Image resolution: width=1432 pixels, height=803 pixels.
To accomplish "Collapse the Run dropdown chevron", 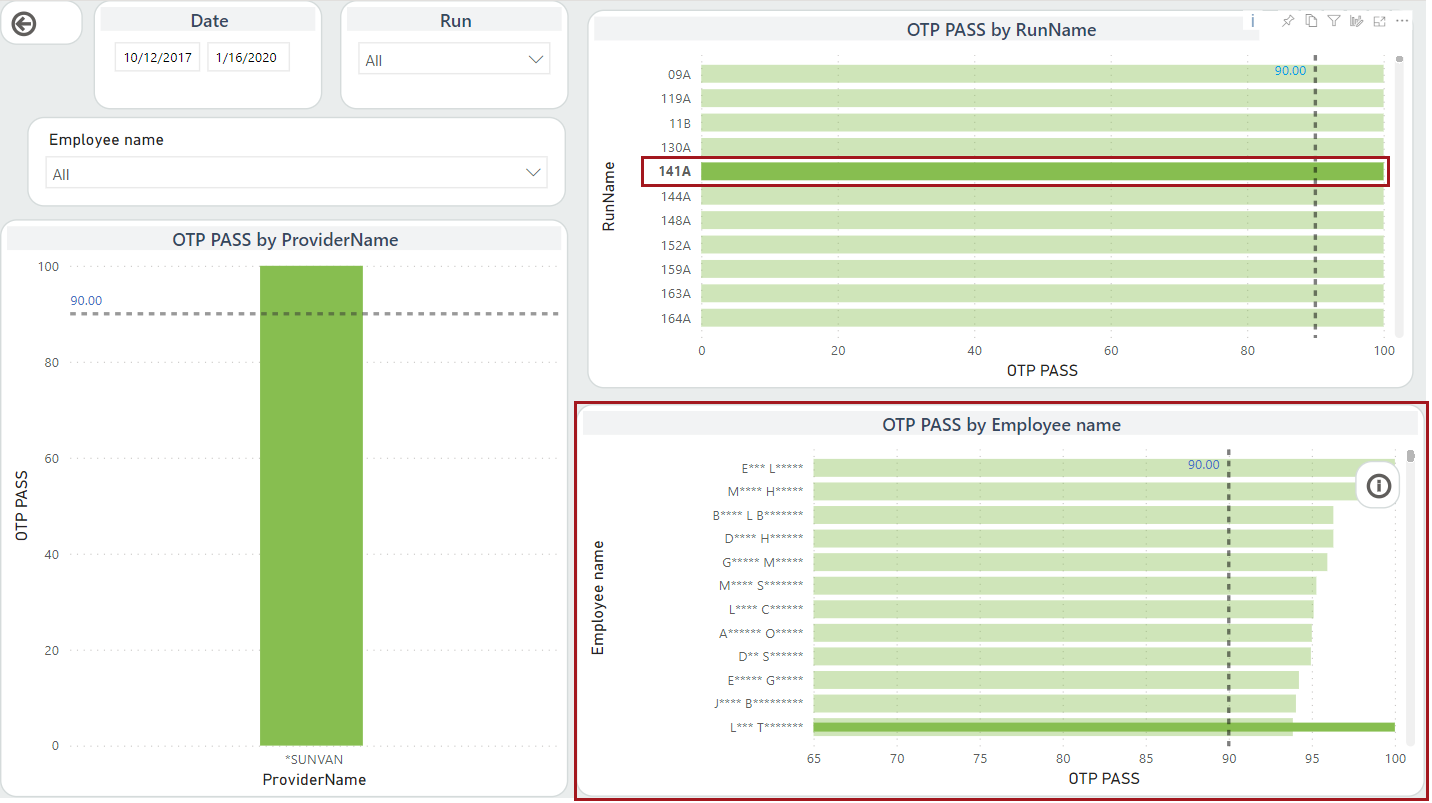I will 536,58.
